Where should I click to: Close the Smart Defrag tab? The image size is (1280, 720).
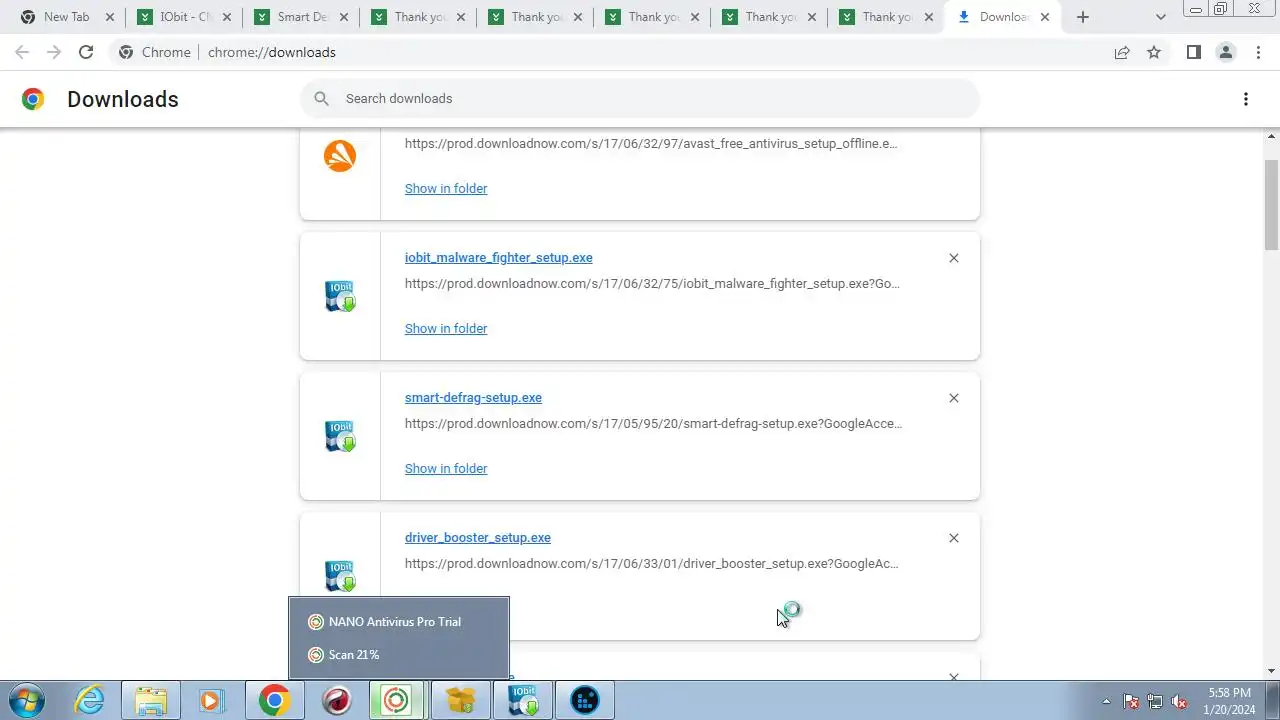pos(344,17)
